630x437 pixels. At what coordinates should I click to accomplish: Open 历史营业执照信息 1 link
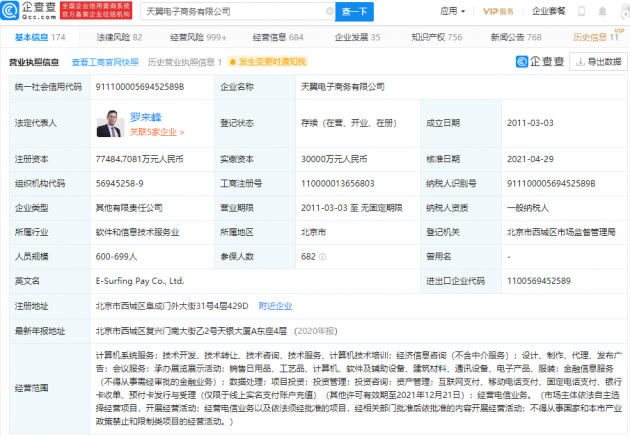(185, 62)
